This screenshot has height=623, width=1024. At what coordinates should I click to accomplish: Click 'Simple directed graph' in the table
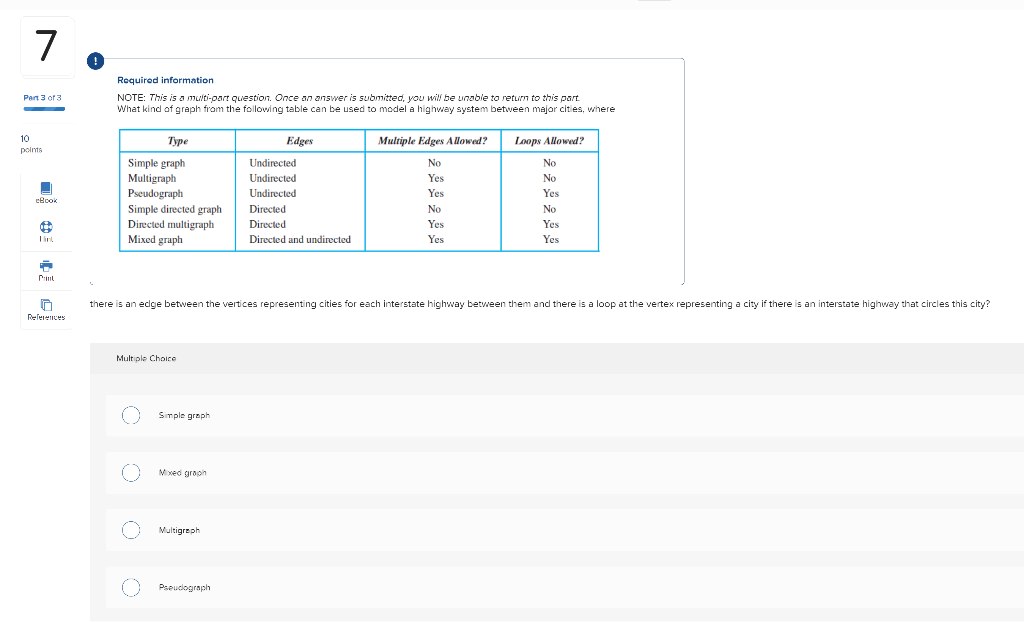click(x=175, y=209)
